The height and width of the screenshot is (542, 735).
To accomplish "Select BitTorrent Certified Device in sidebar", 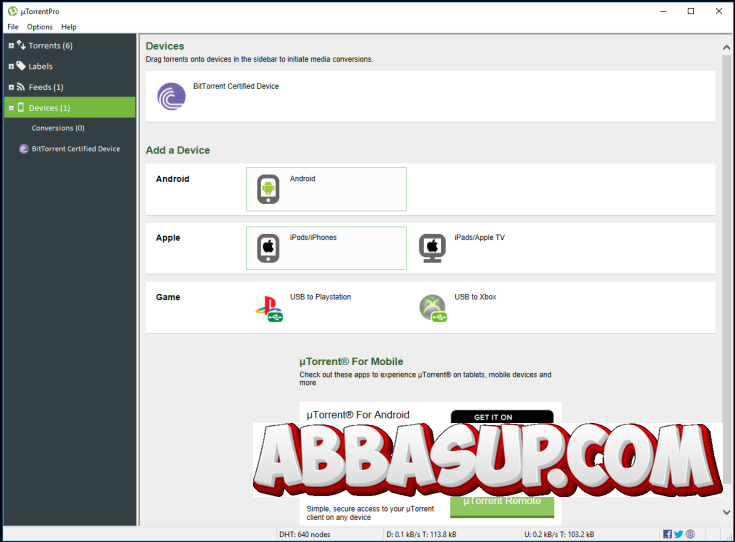I will [75, 149].
